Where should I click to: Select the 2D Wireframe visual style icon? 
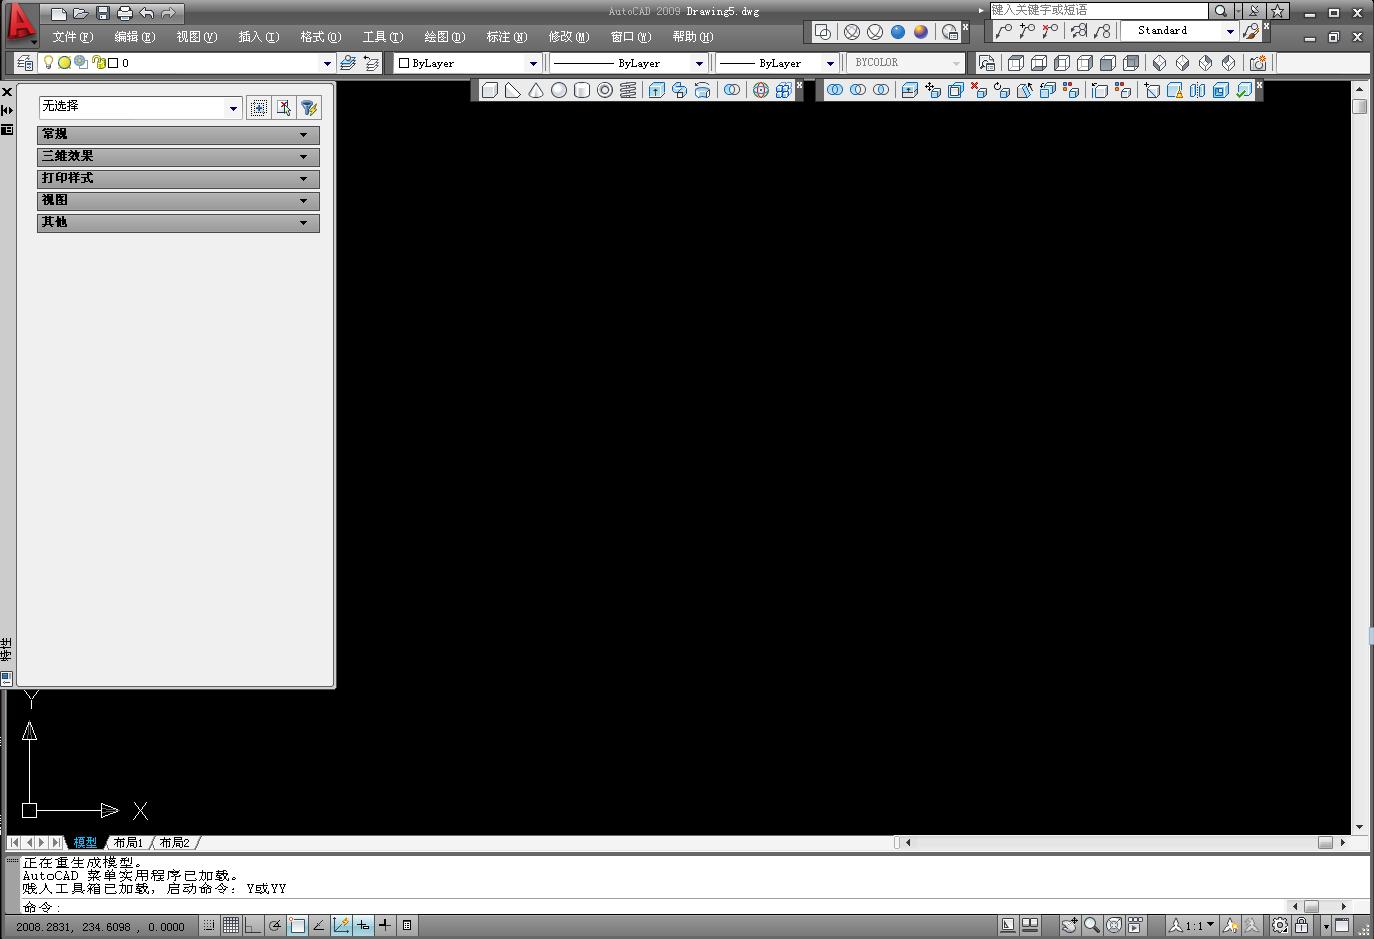[822, 32]
